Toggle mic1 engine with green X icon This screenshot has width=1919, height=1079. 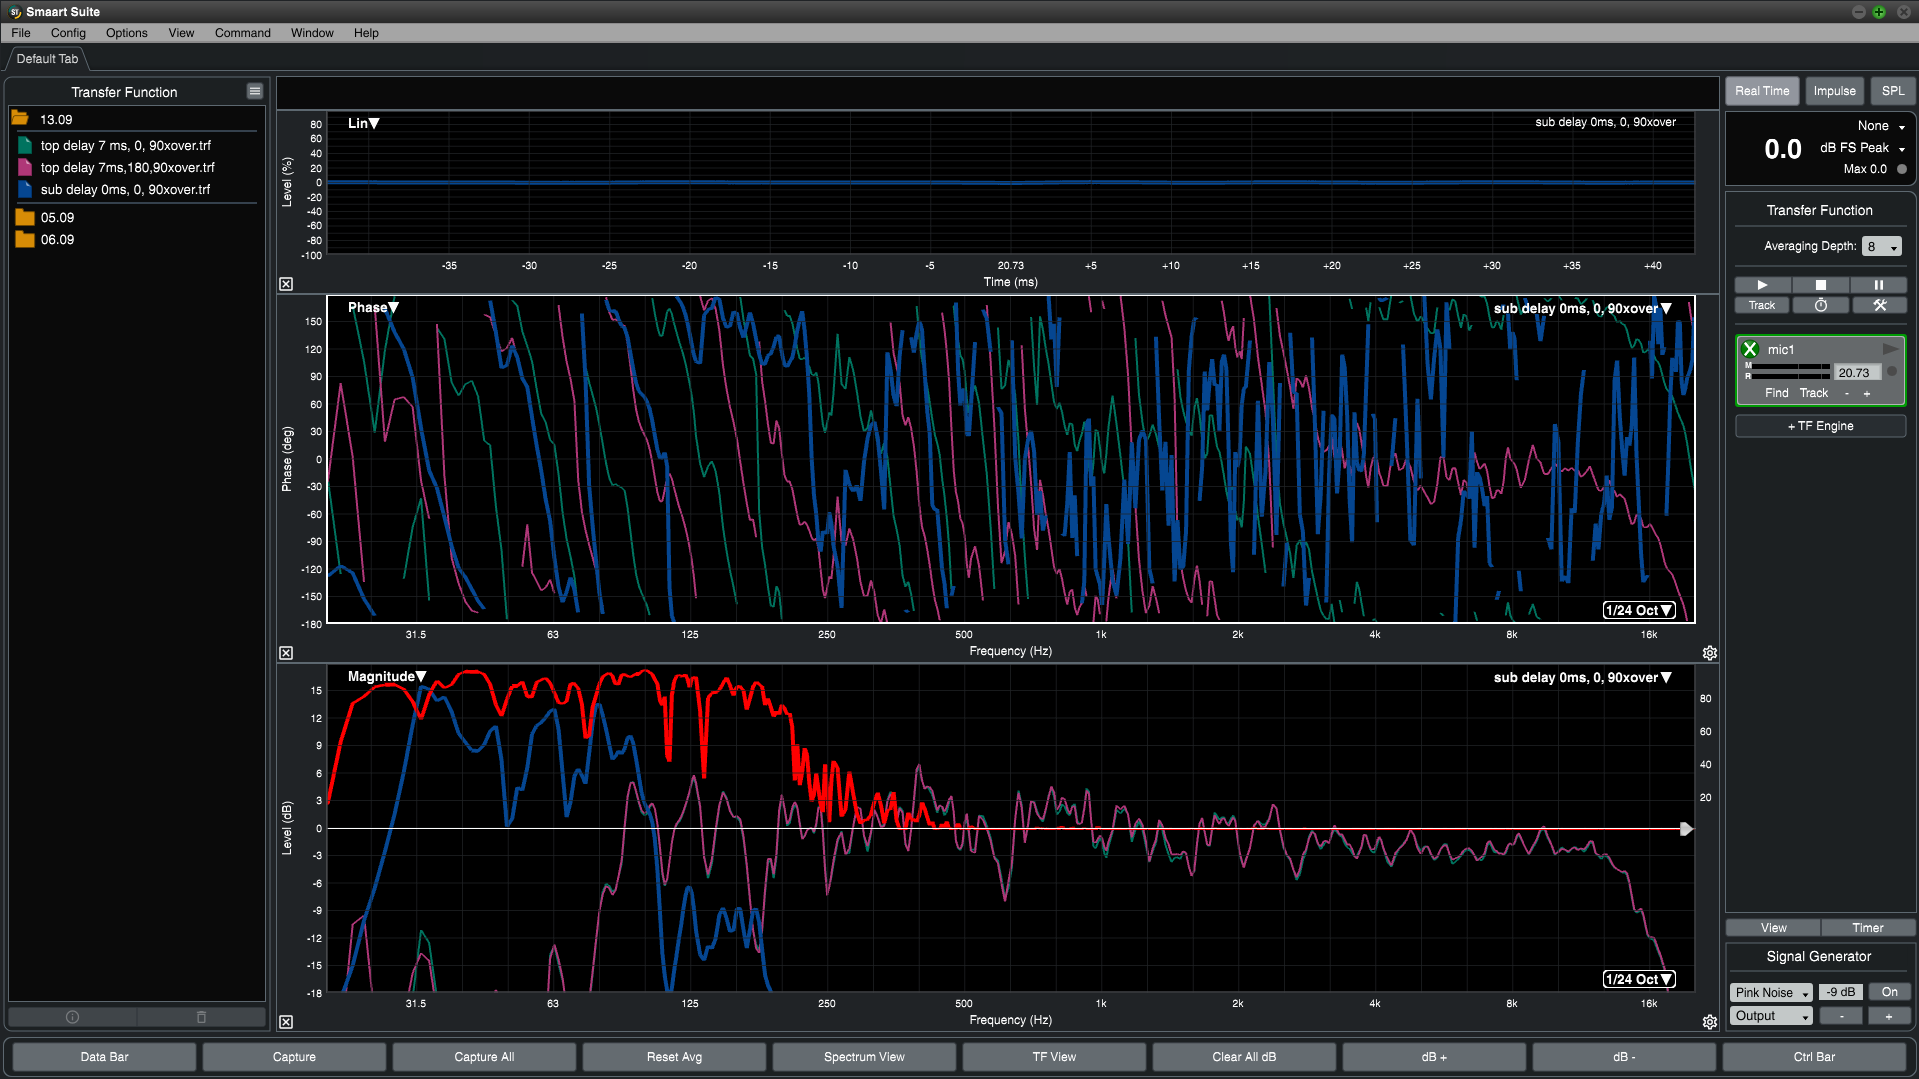coord(1750,349)
